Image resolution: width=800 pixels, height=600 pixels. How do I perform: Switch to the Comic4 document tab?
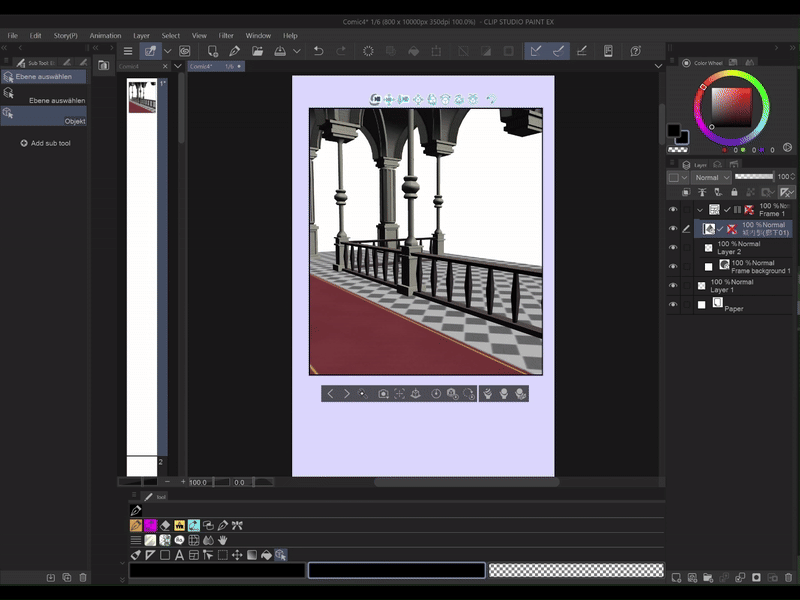(130, 66)
